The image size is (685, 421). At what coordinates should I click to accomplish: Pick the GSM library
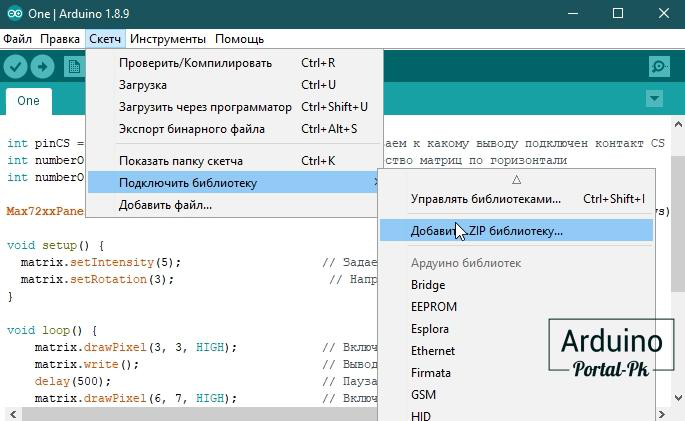[x=516, y=395]
